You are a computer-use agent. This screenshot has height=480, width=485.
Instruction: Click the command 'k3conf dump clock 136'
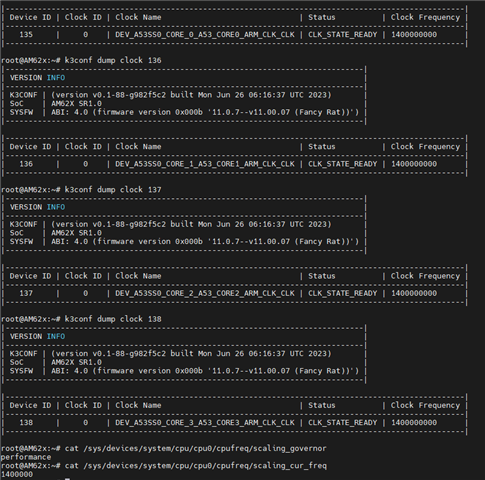(113, 60)
